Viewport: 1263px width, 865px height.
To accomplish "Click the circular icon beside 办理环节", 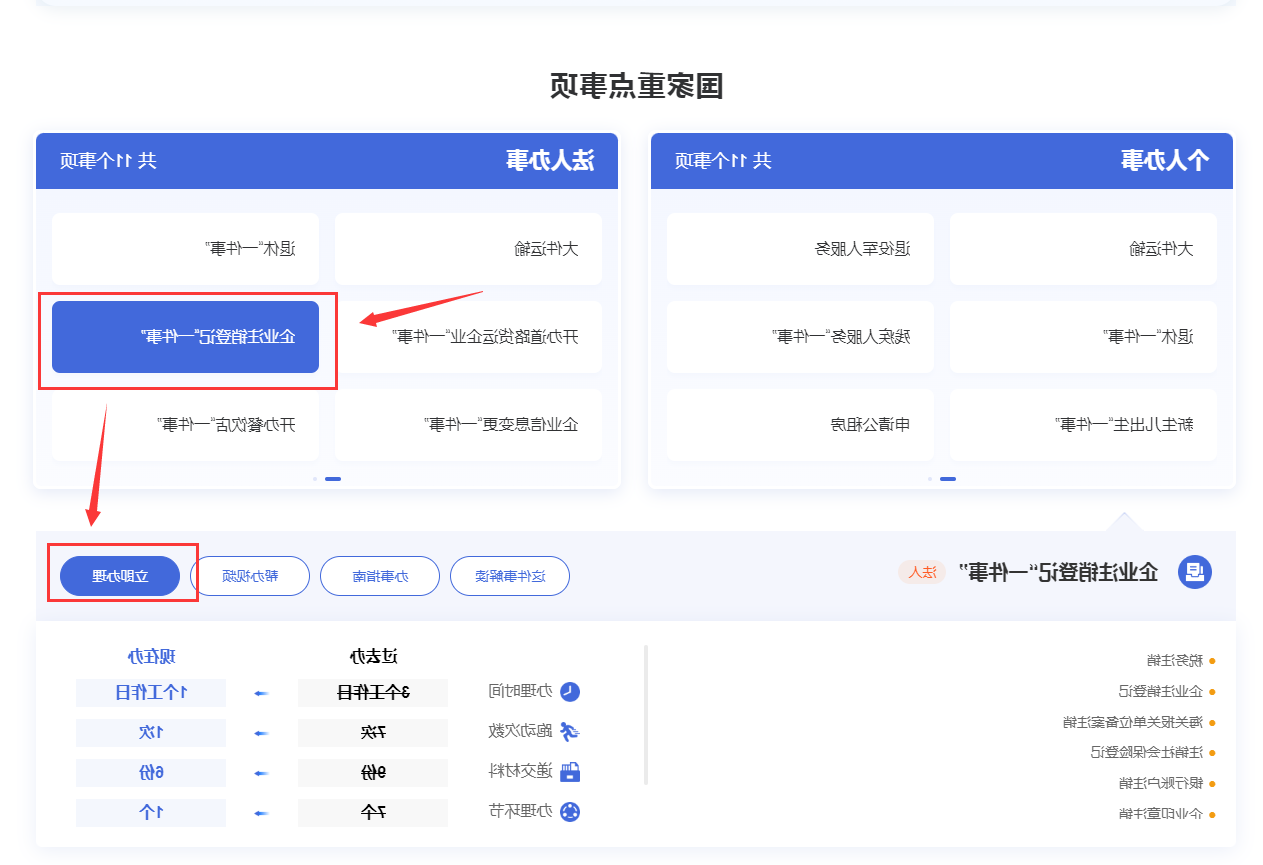I will click(x=570, y=812).
